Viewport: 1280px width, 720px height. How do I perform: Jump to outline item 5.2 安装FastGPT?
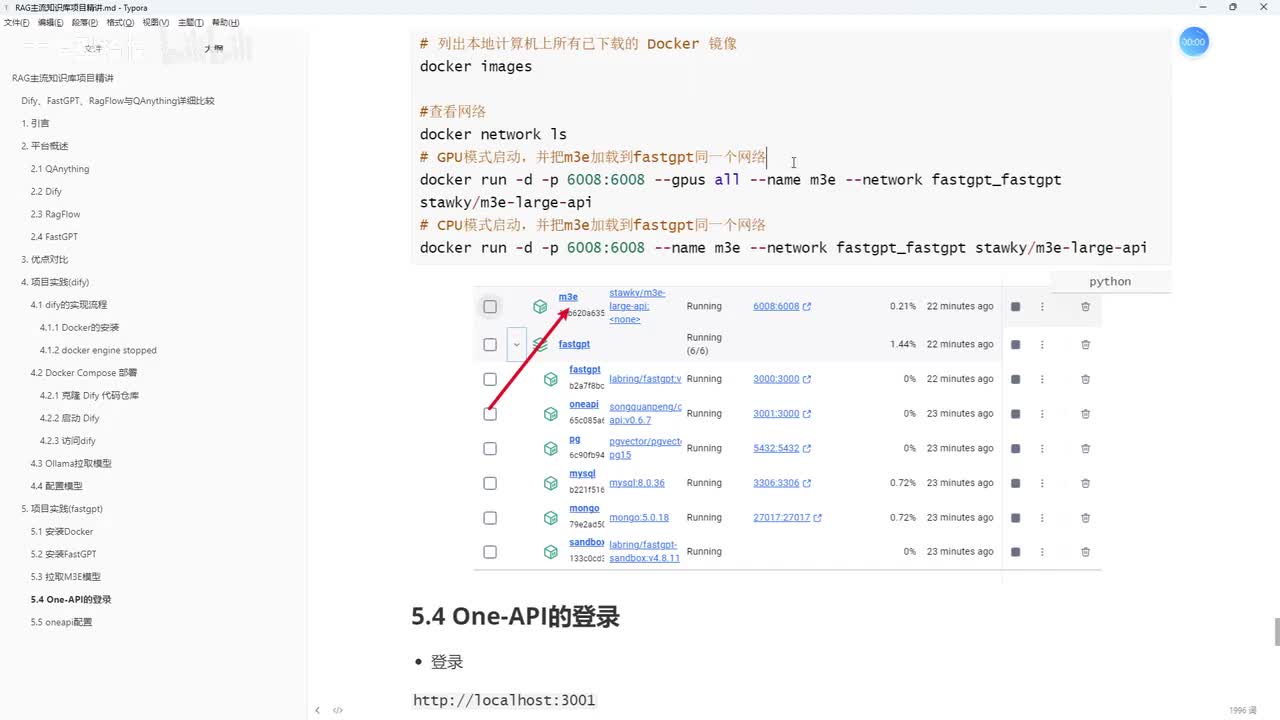point(63,554)
